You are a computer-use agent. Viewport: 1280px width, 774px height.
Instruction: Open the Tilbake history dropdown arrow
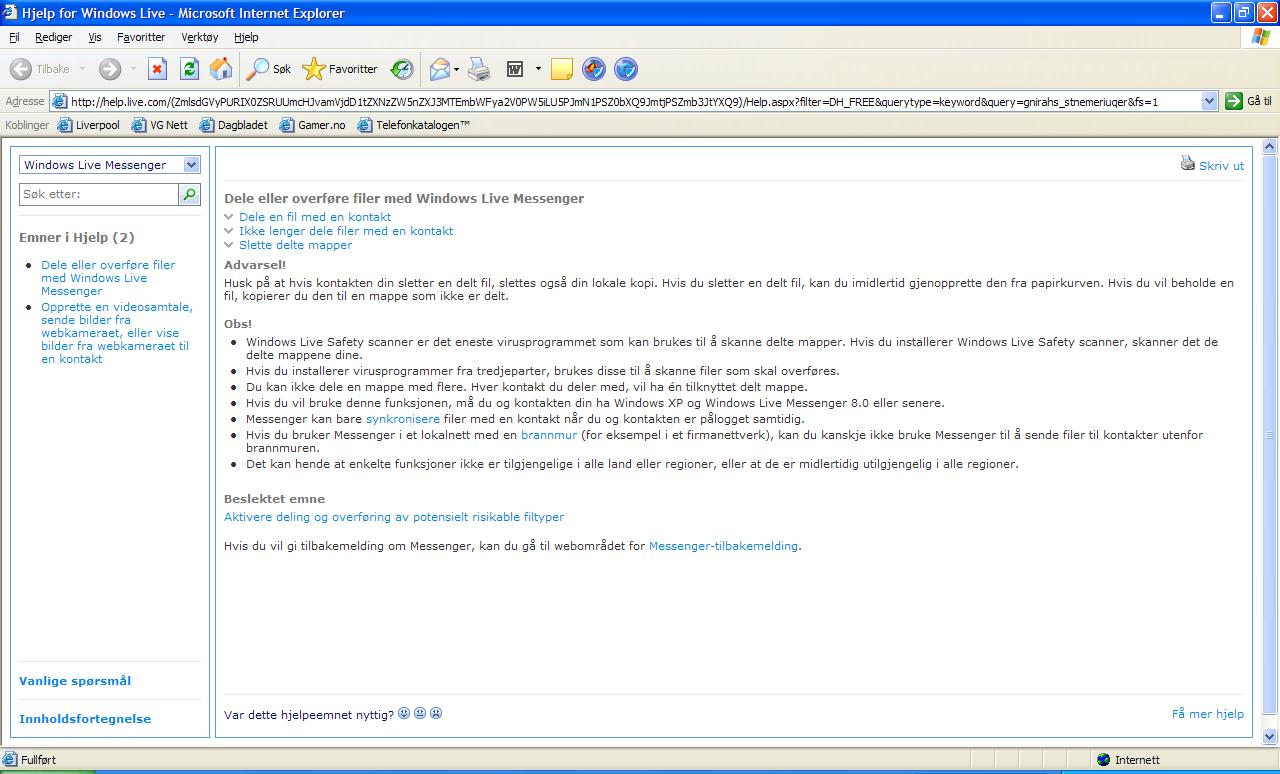(x=82, y=69)
